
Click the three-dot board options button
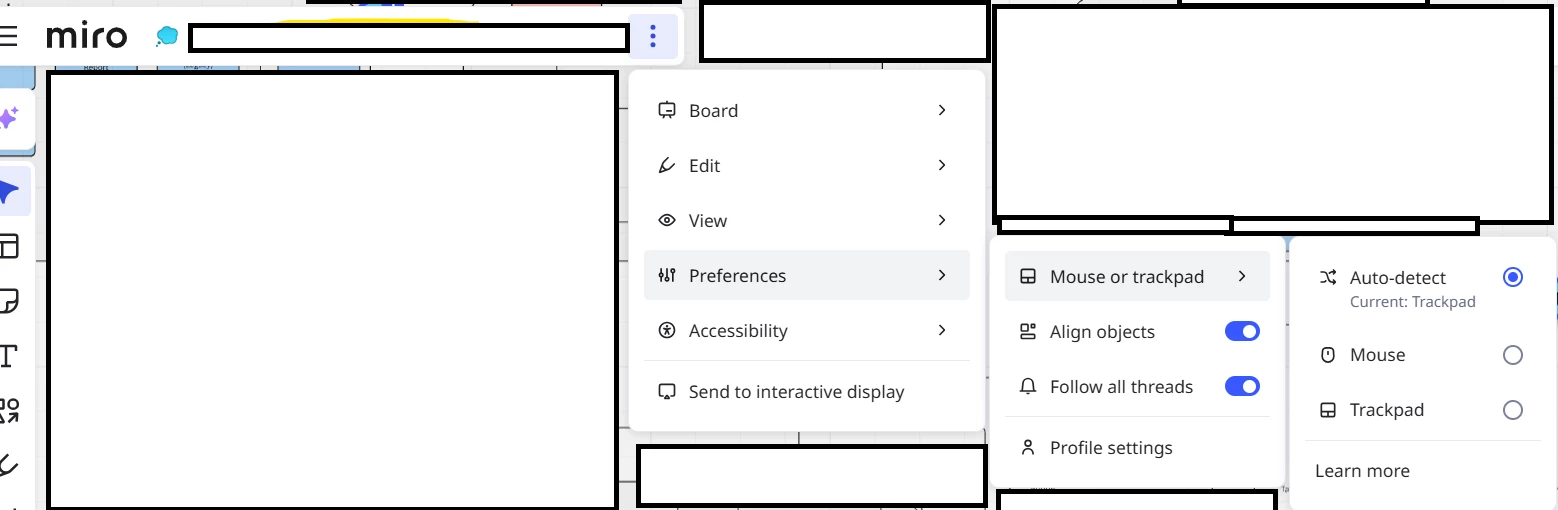pos(653,37)
